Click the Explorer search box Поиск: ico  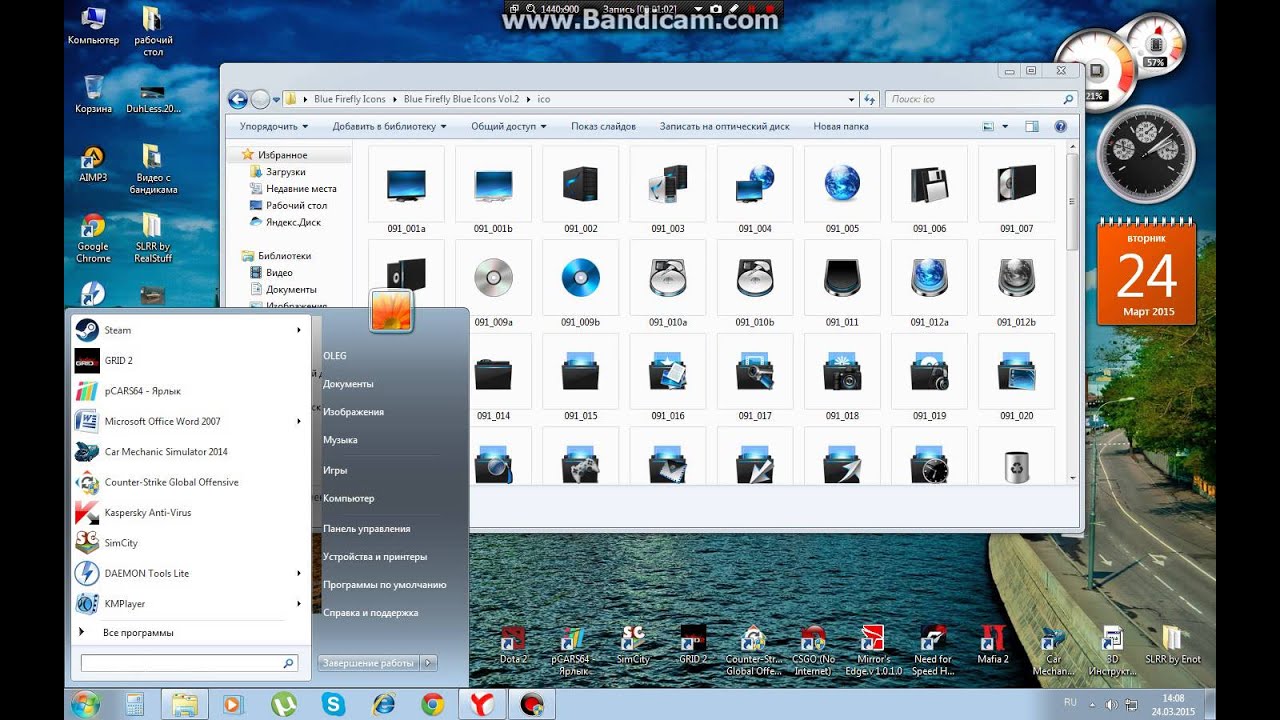981,99
